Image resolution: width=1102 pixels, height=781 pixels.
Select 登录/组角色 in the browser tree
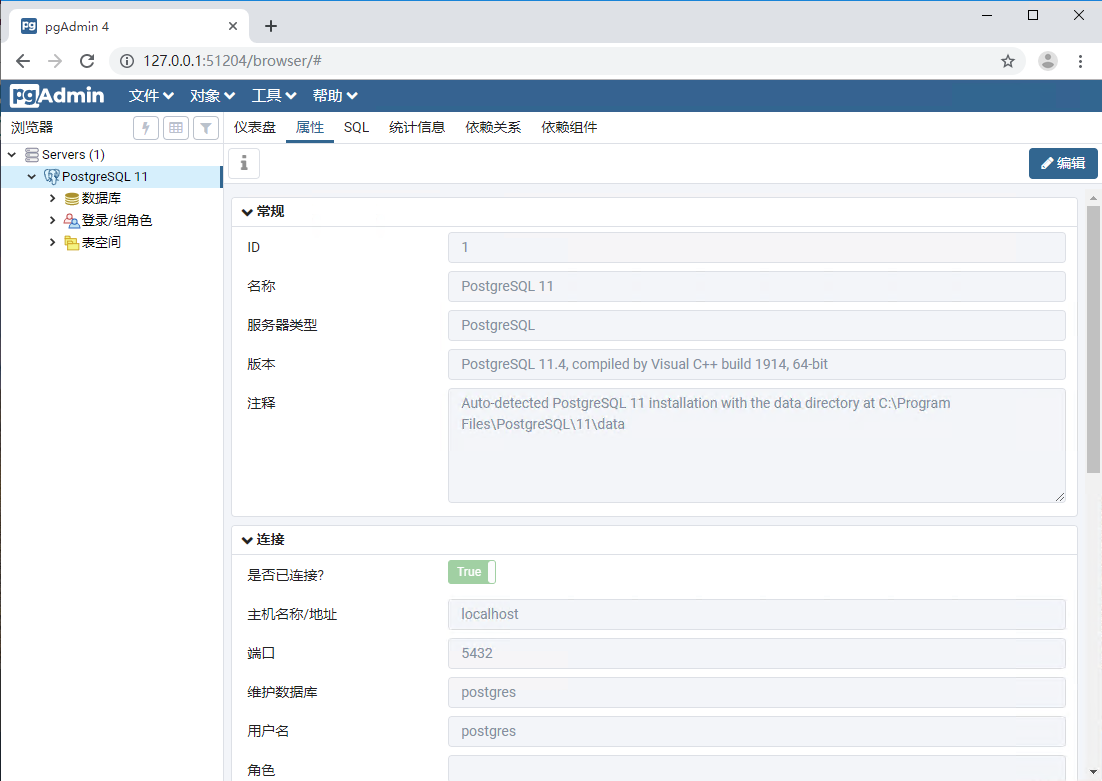(117, 221)
